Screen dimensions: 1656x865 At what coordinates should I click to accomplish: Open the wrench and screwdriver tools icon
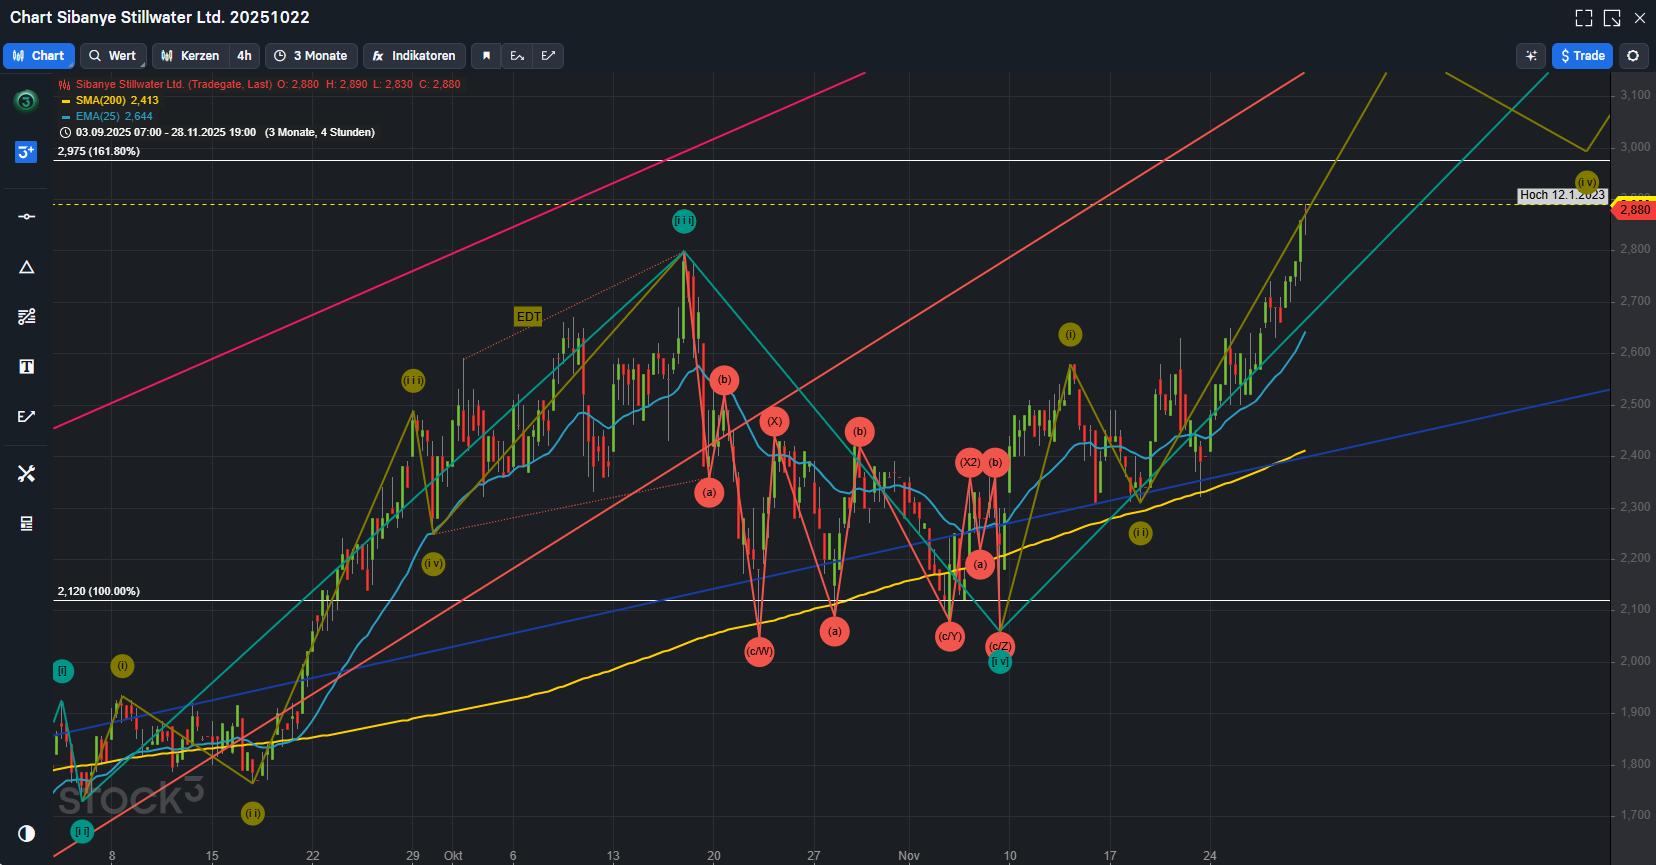27,473
